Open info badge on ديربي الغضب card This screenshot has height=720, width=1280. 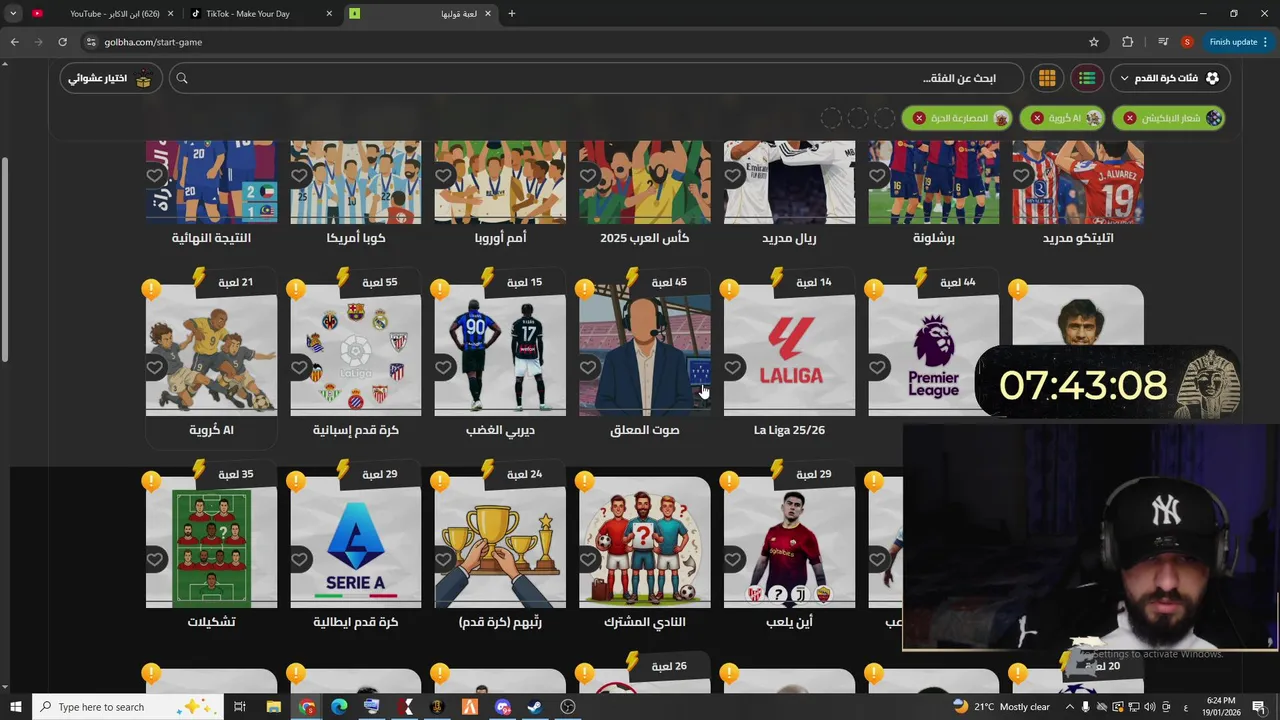pos(440,290)
